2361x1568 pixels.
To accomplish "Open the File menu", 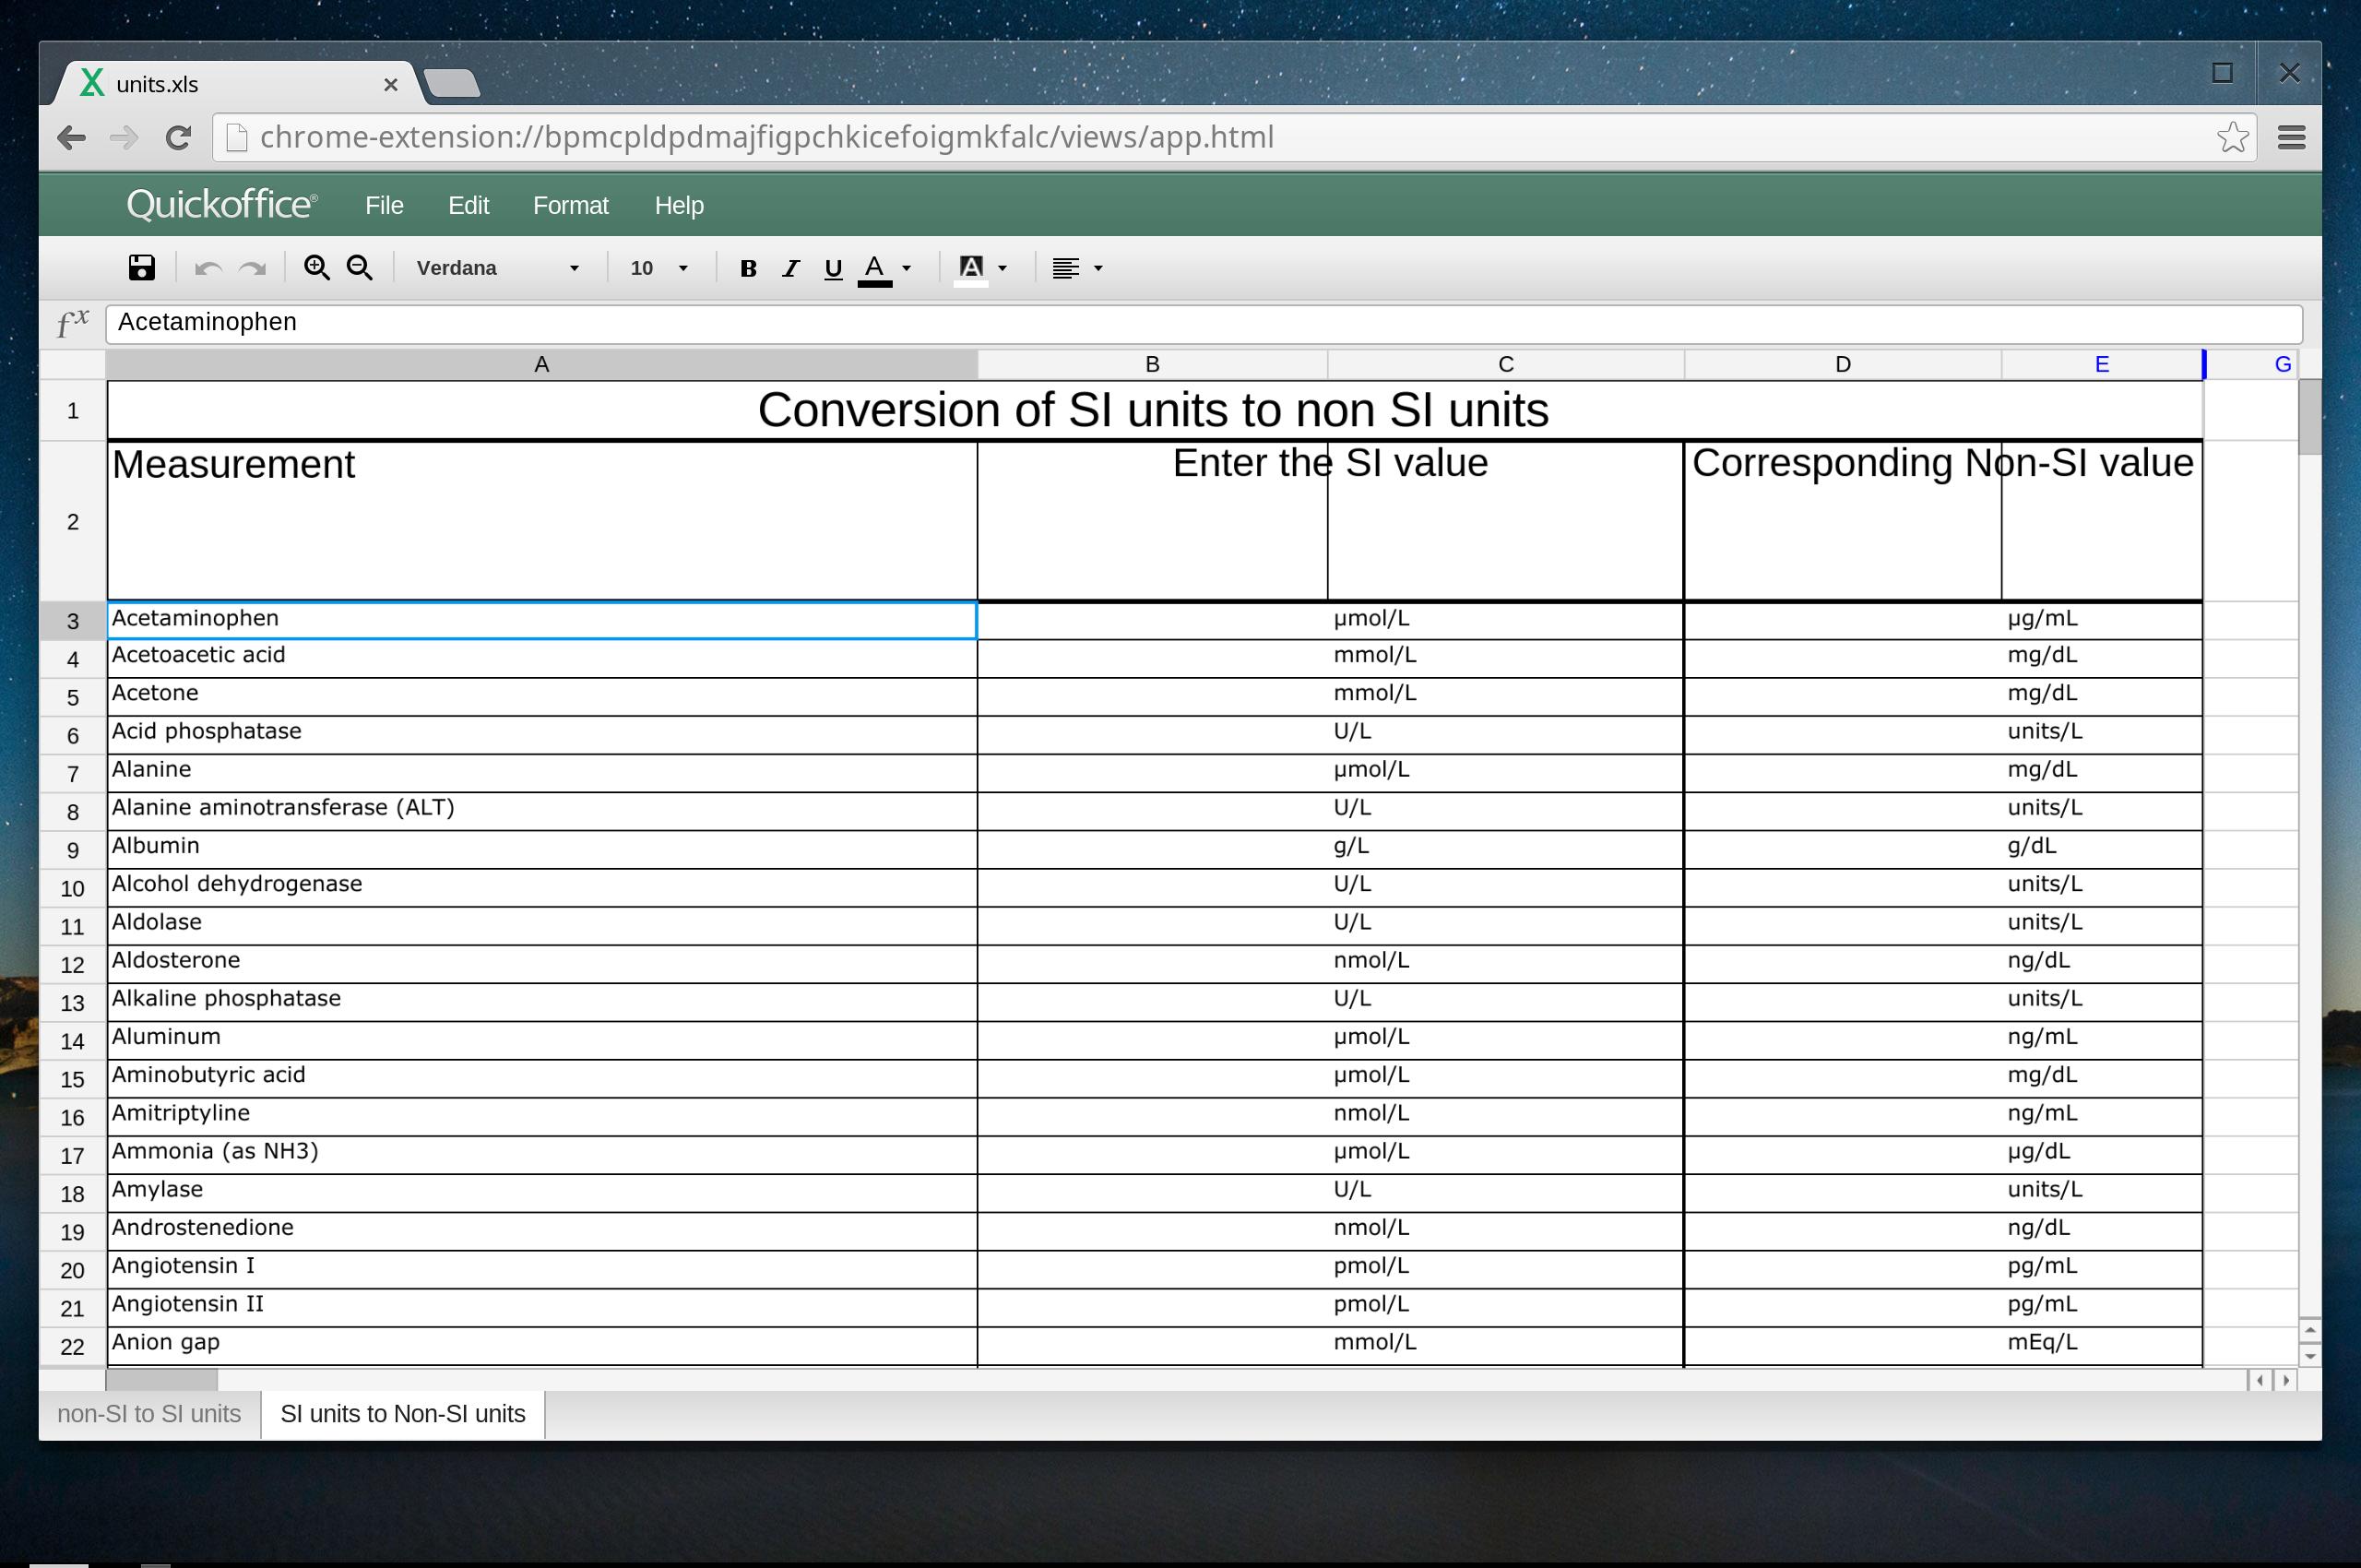I will [384, 205].
